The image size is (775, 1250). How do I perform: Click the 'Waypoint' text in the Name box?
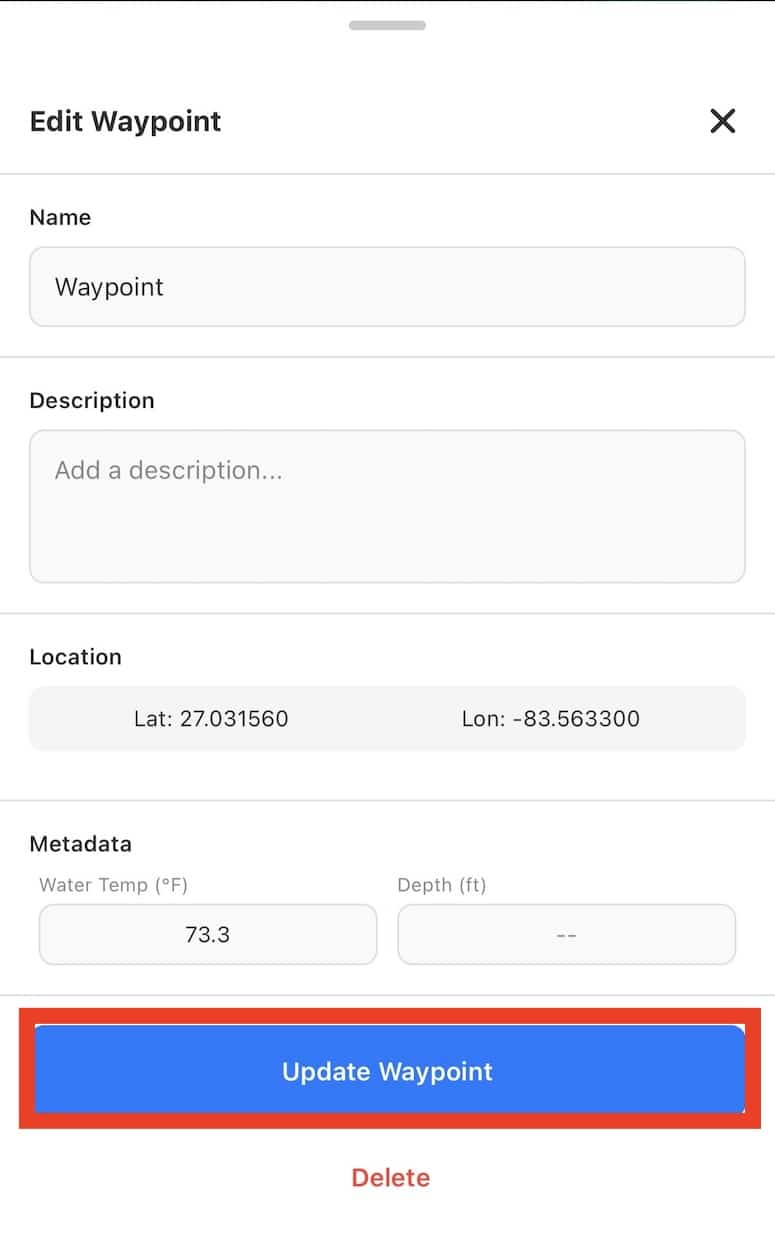point(109,287)
